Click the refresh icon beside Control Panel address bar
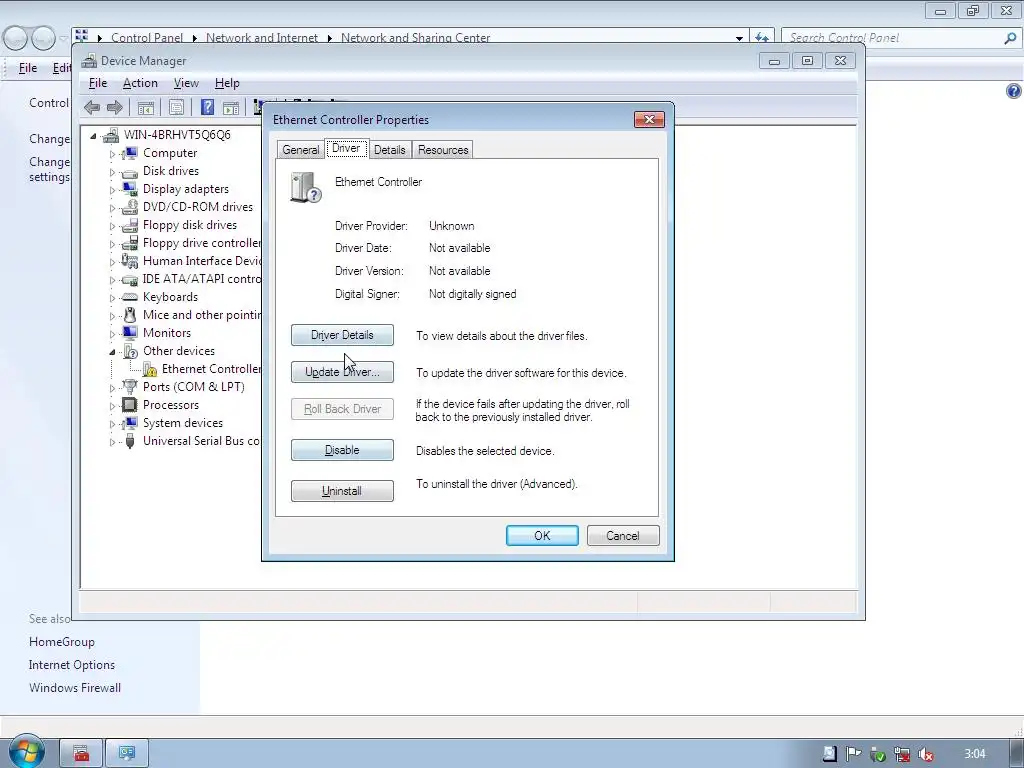The width and height of the screenshot is (1024, 768). (x=761, y=38)
